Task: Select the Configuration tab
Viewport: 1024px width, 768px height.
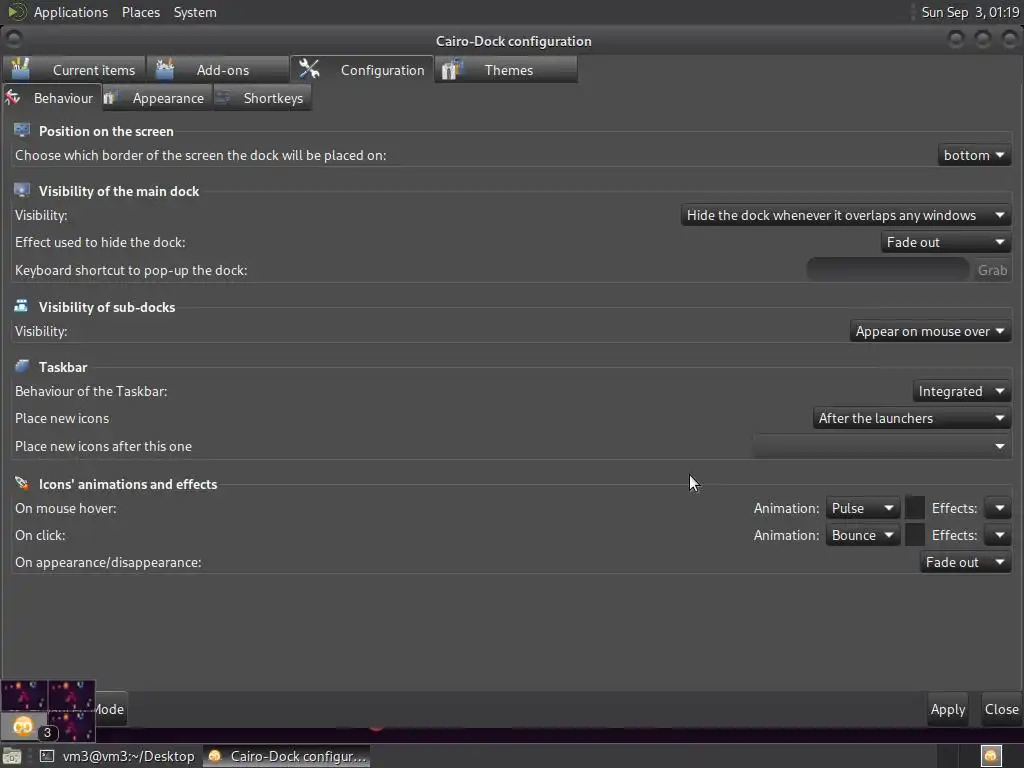Action: pos(362,70)
